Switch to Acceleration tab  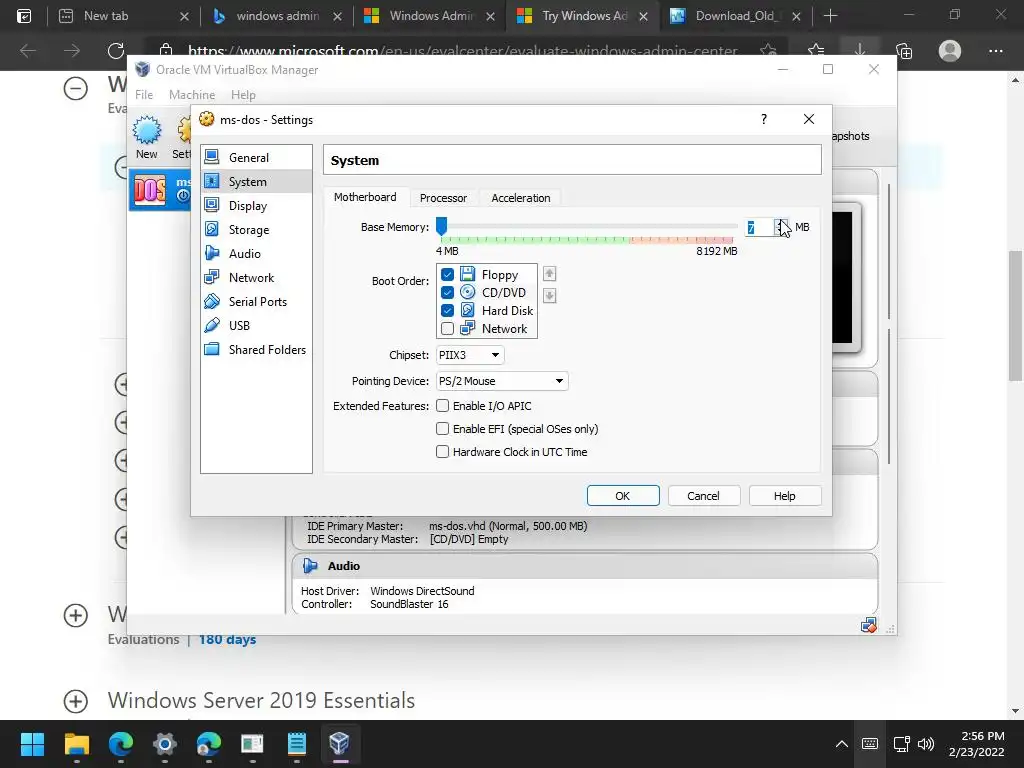tap(520, 198)
